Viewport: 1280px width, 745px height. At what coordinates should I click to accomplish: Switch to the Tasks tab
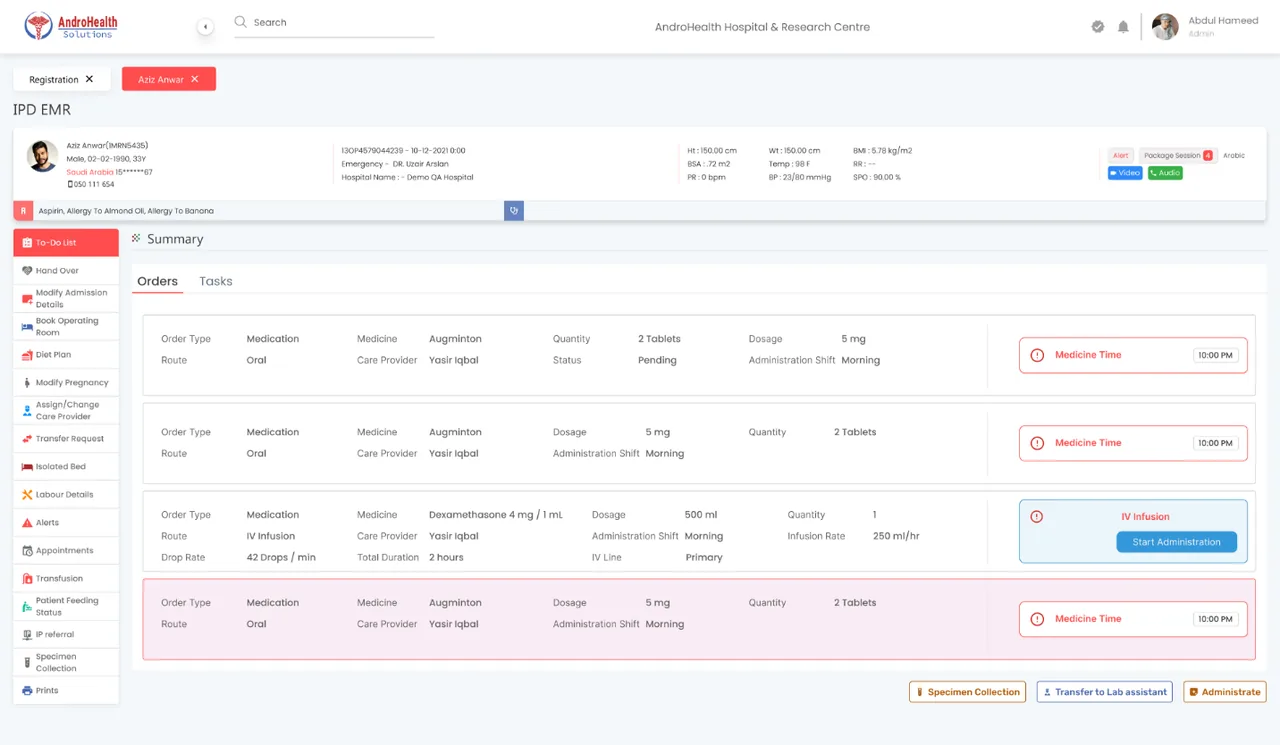click(x=216, y=282)
